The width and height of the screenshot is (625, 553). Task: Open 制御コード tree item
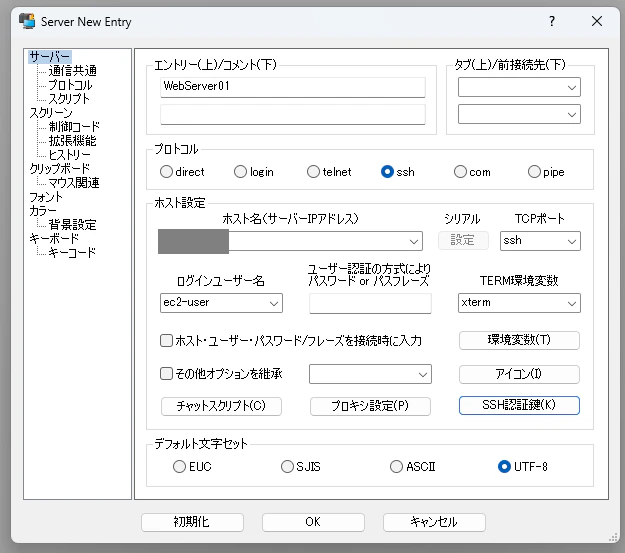[x=74, y=127]
